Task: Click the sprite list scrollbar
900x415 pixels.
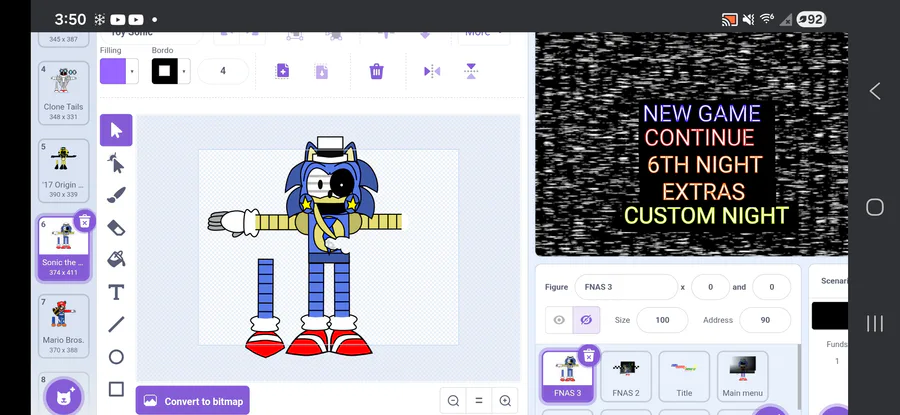Action: point(799,376)
